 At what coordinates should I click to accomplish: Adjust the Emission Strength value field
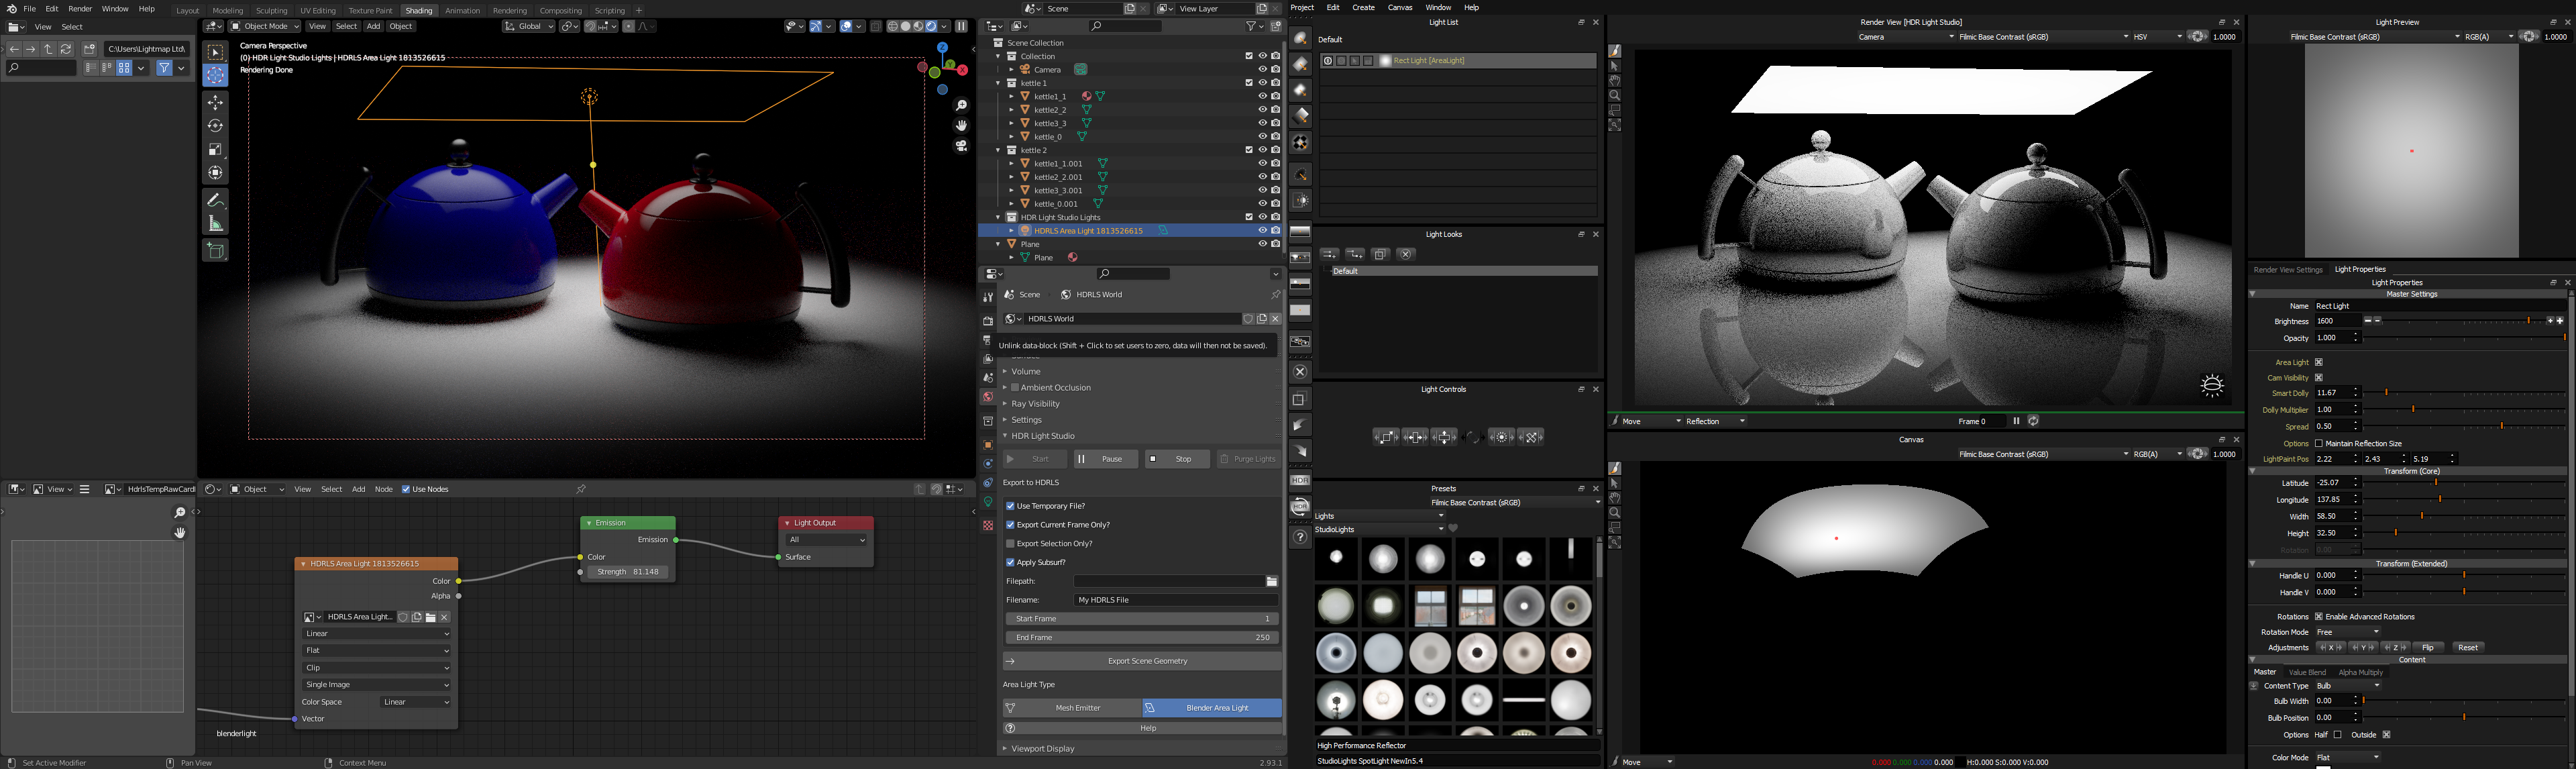click(x=628, y=573)
